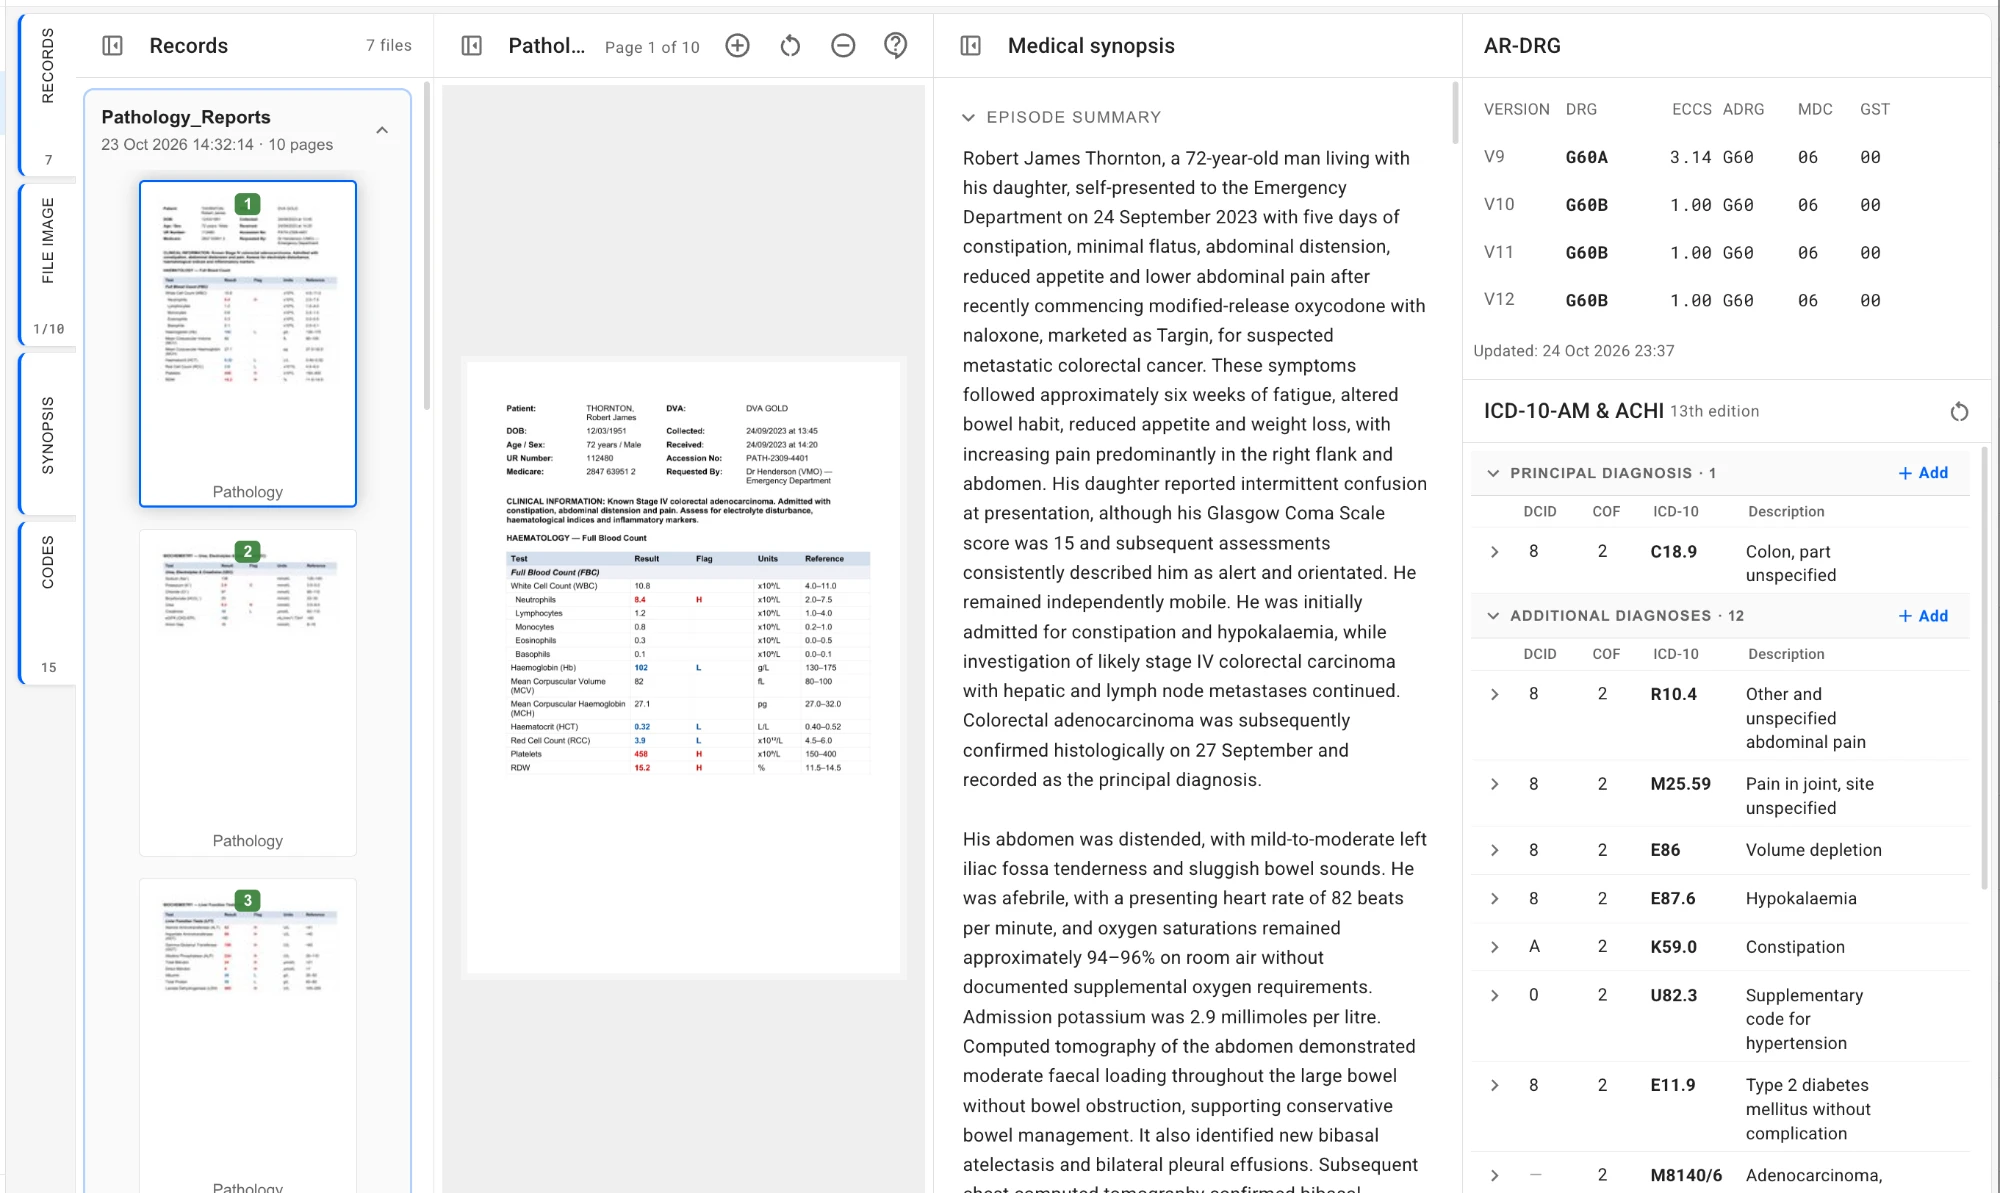Image resolution: width=2000 pixels, height=1193 pixels.
Task: Switch to the FILE IMAGE side tab
Action: 47,265
